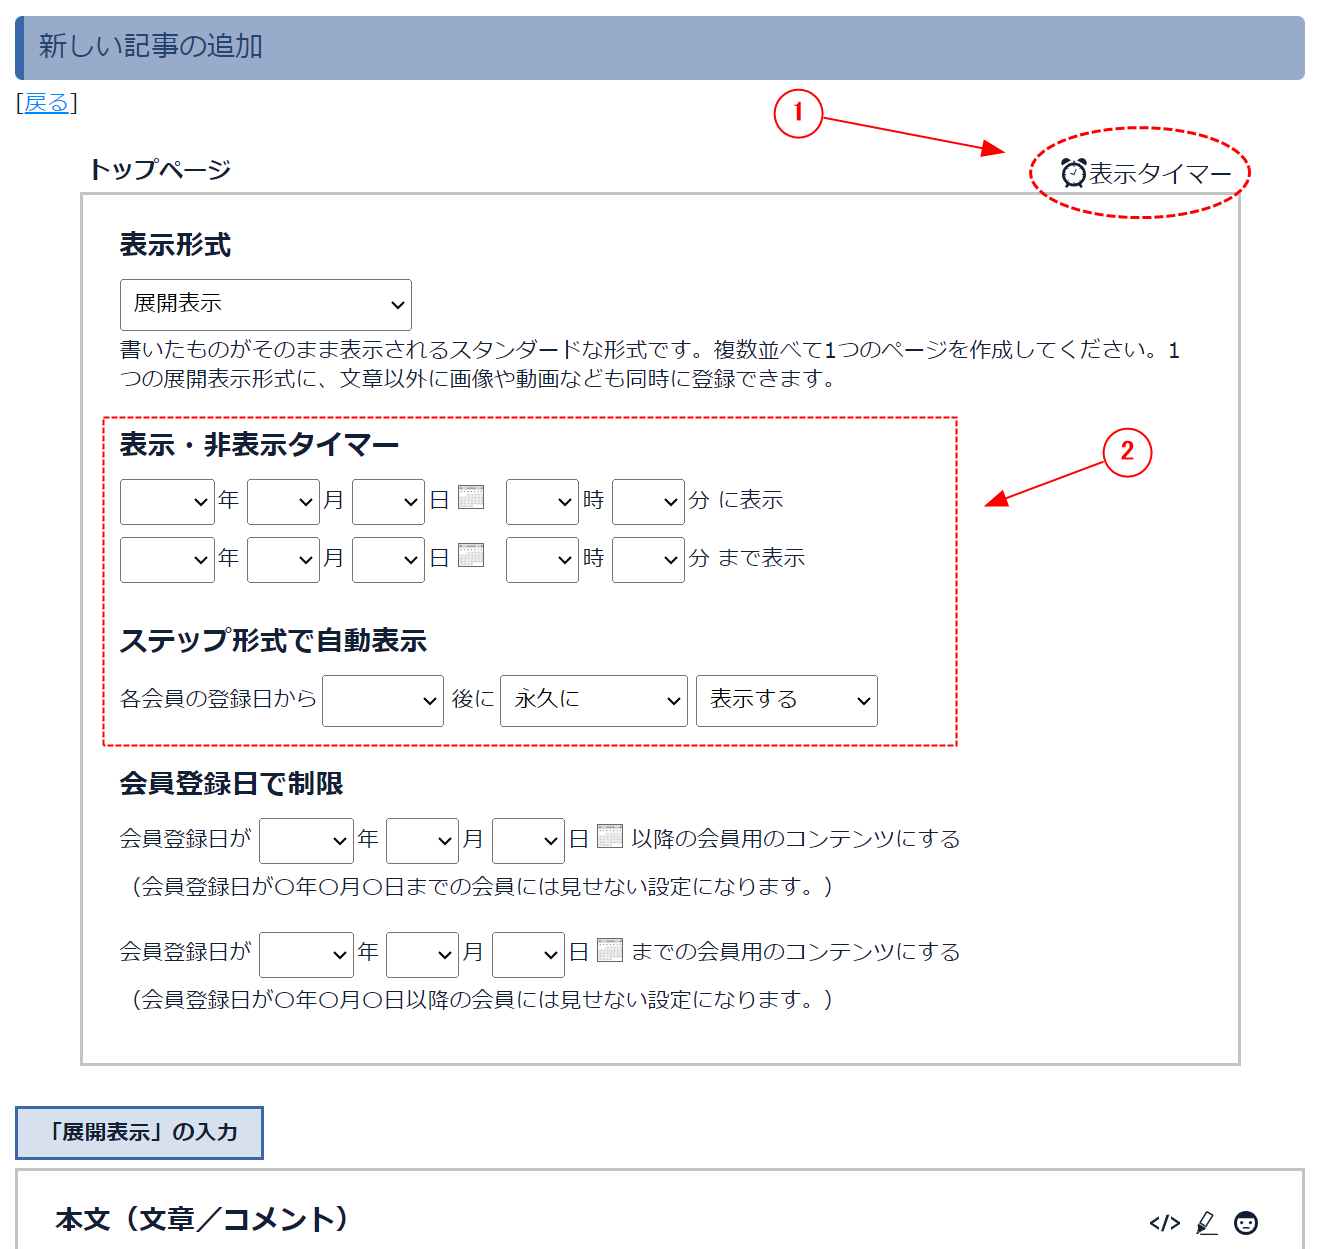The image size is (1321, 1249).
Task: Open month dropdown on the に表示 row
Action: point(284,502)
